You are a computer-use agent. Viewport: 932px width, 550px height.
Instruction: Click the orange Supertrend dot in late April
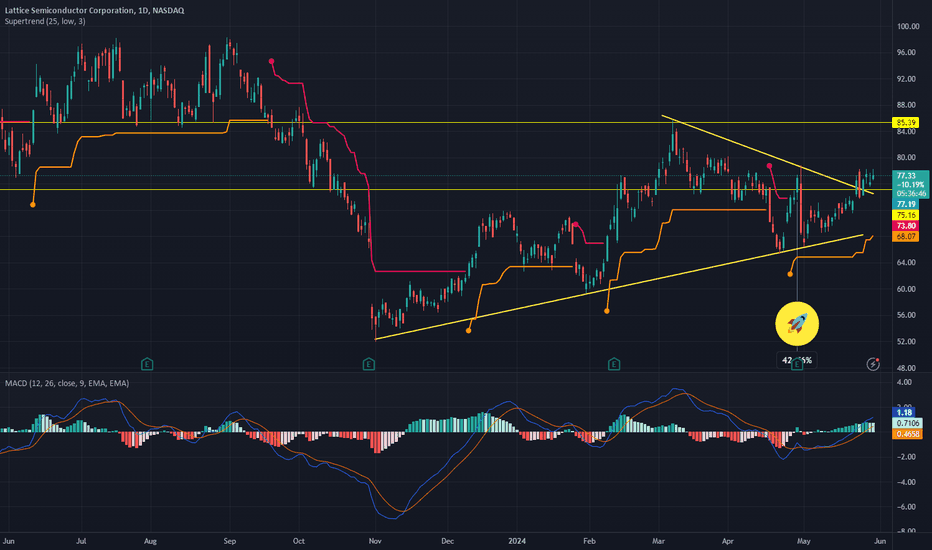coord(790,274)
